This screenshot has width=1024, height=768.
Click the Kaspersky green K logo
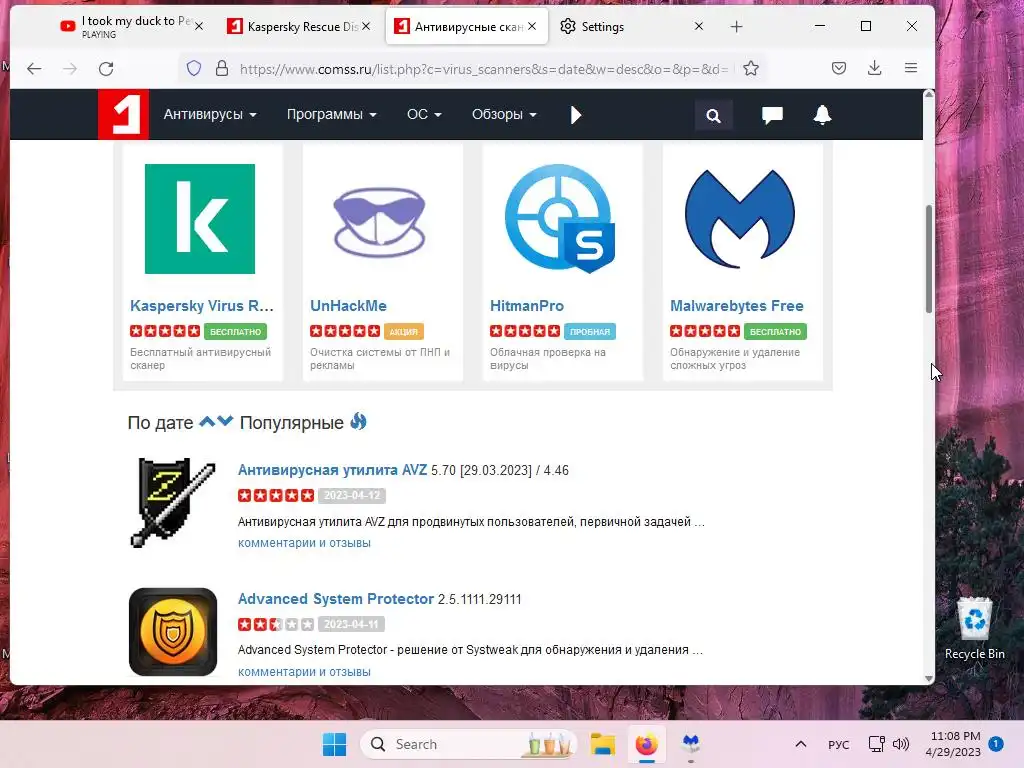pos(200,219)
